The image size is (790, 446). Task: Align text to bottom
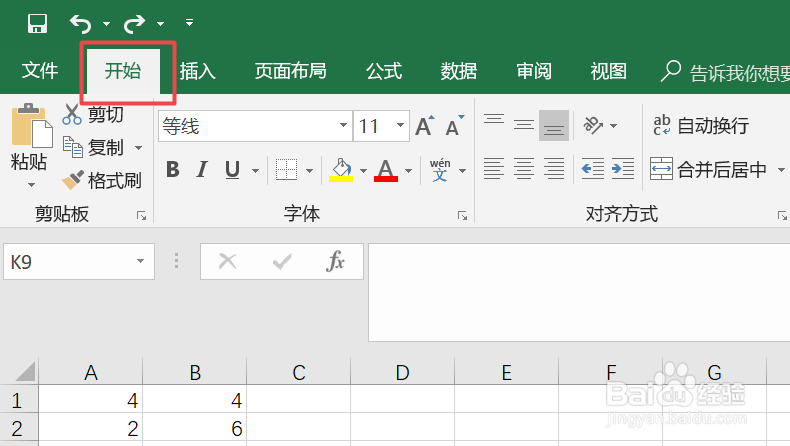click(554, 125)
